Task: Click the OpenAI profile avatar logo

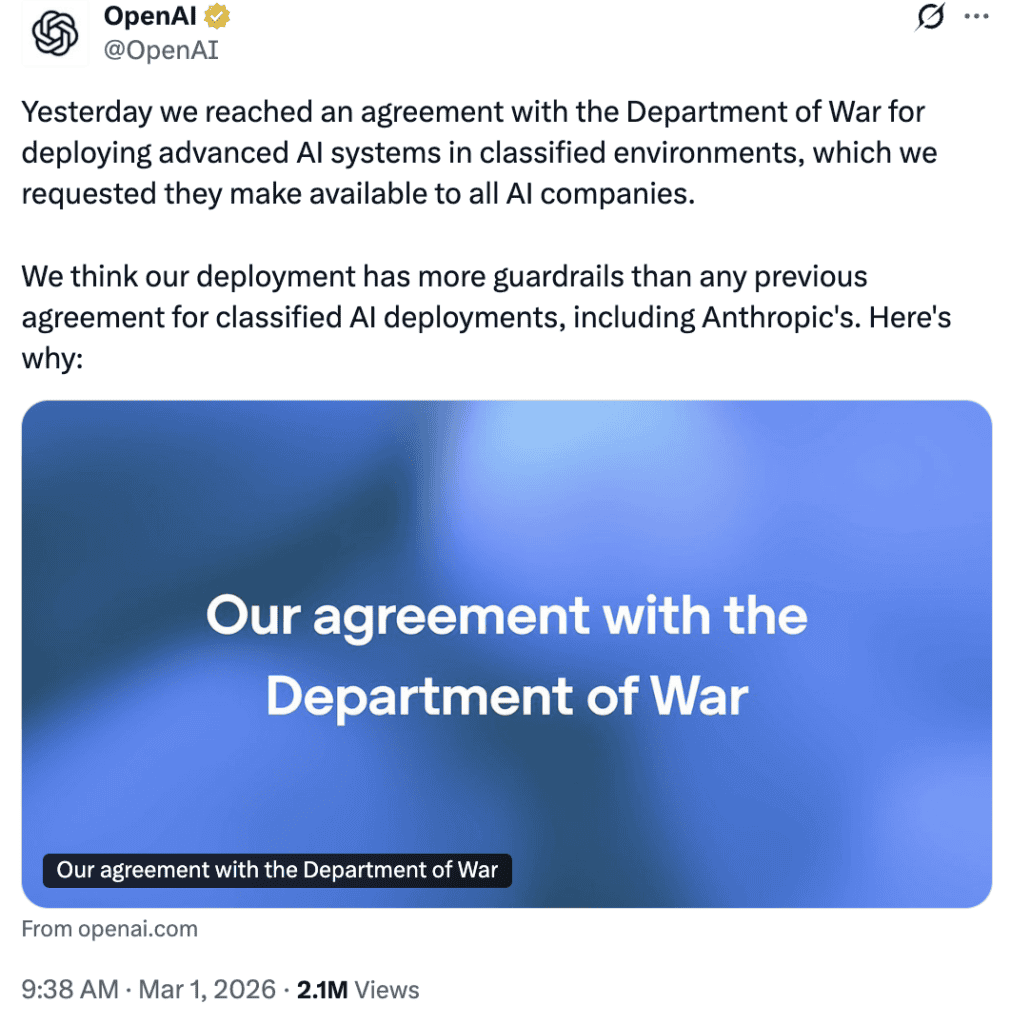Action: pos(55,34)
